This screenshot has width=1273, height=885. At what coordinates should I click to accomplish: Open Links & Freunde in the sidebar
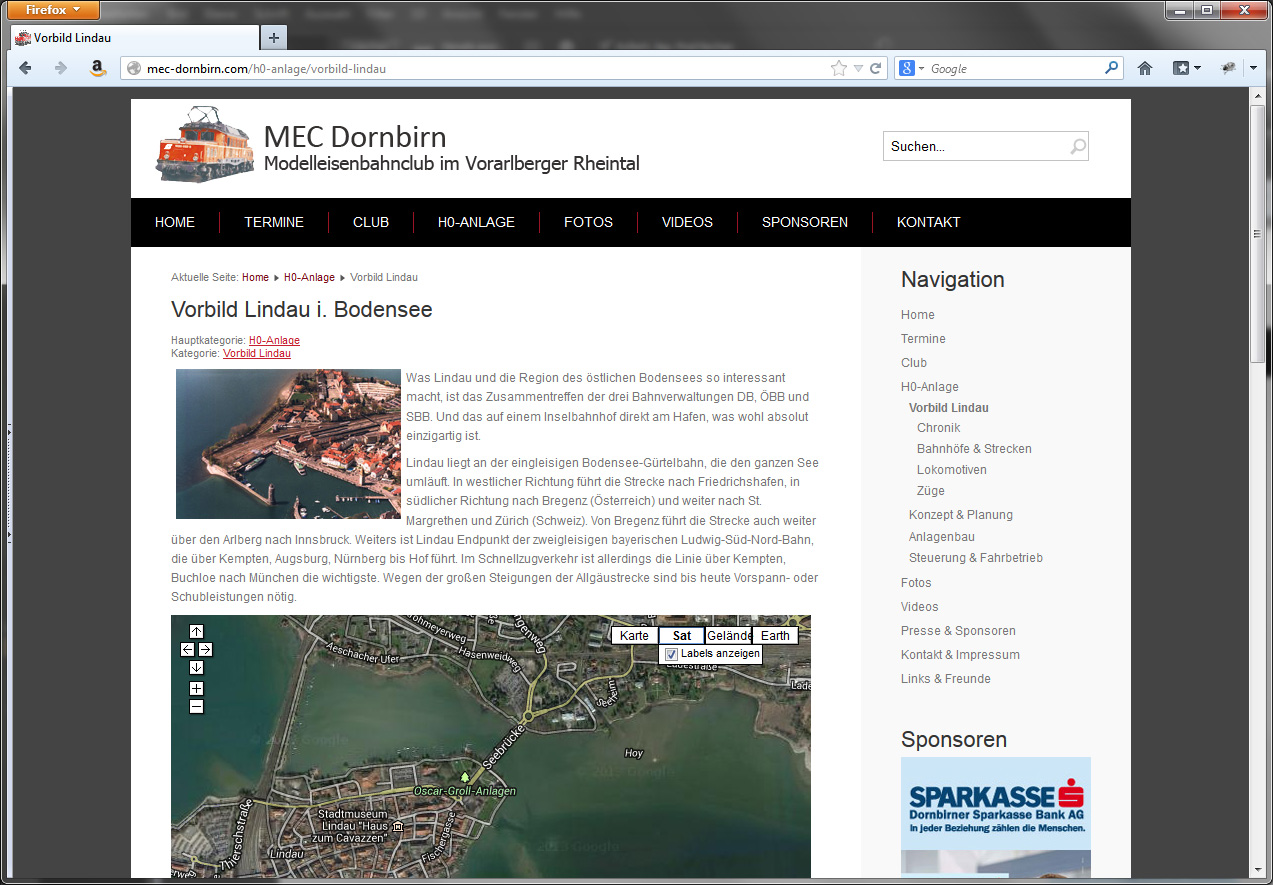click(946, 679)
